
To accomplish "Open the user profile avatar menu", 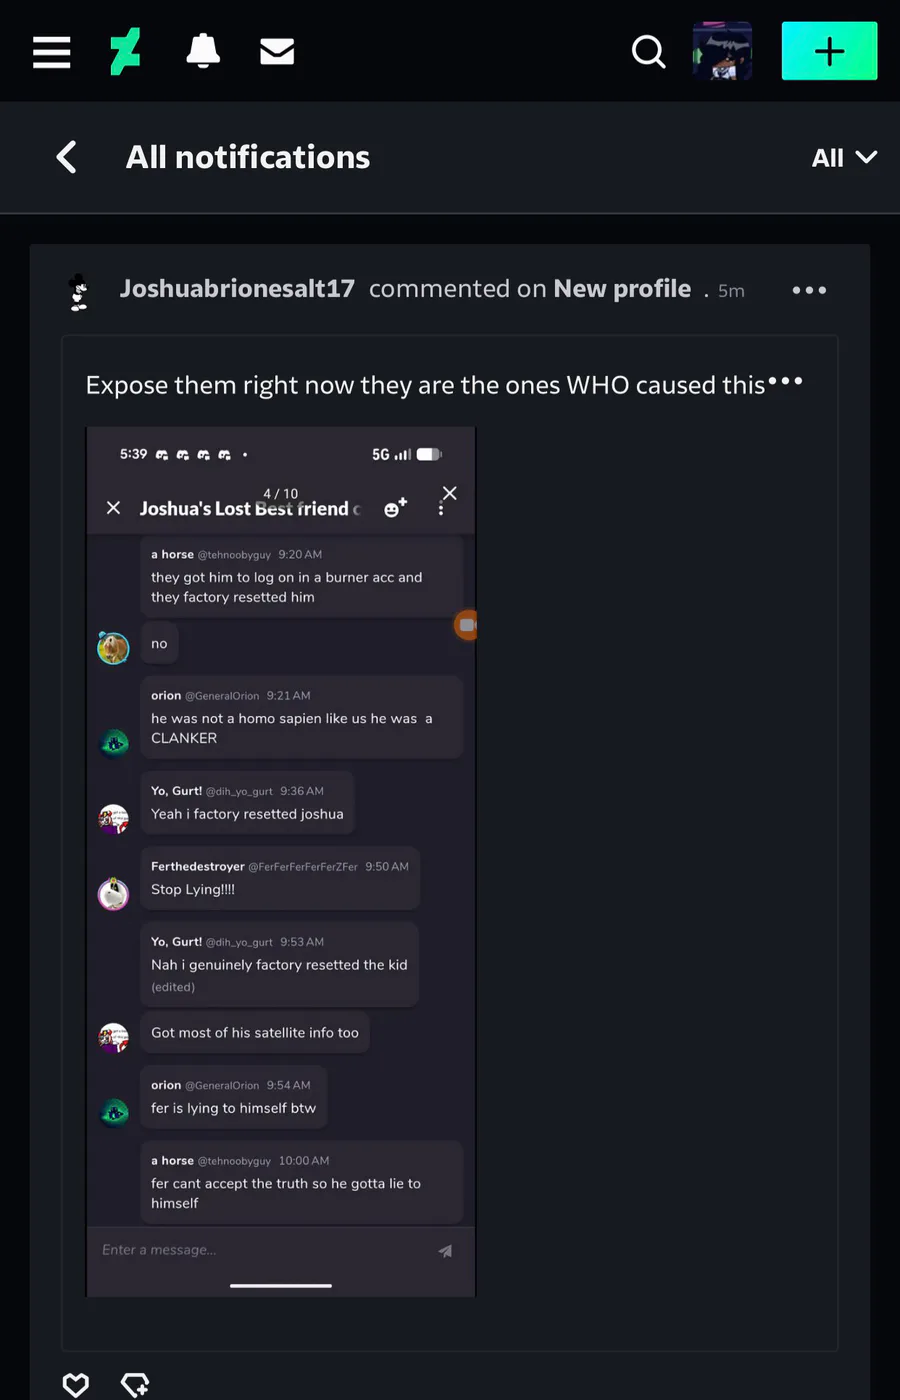I will [x=722, y=51].
